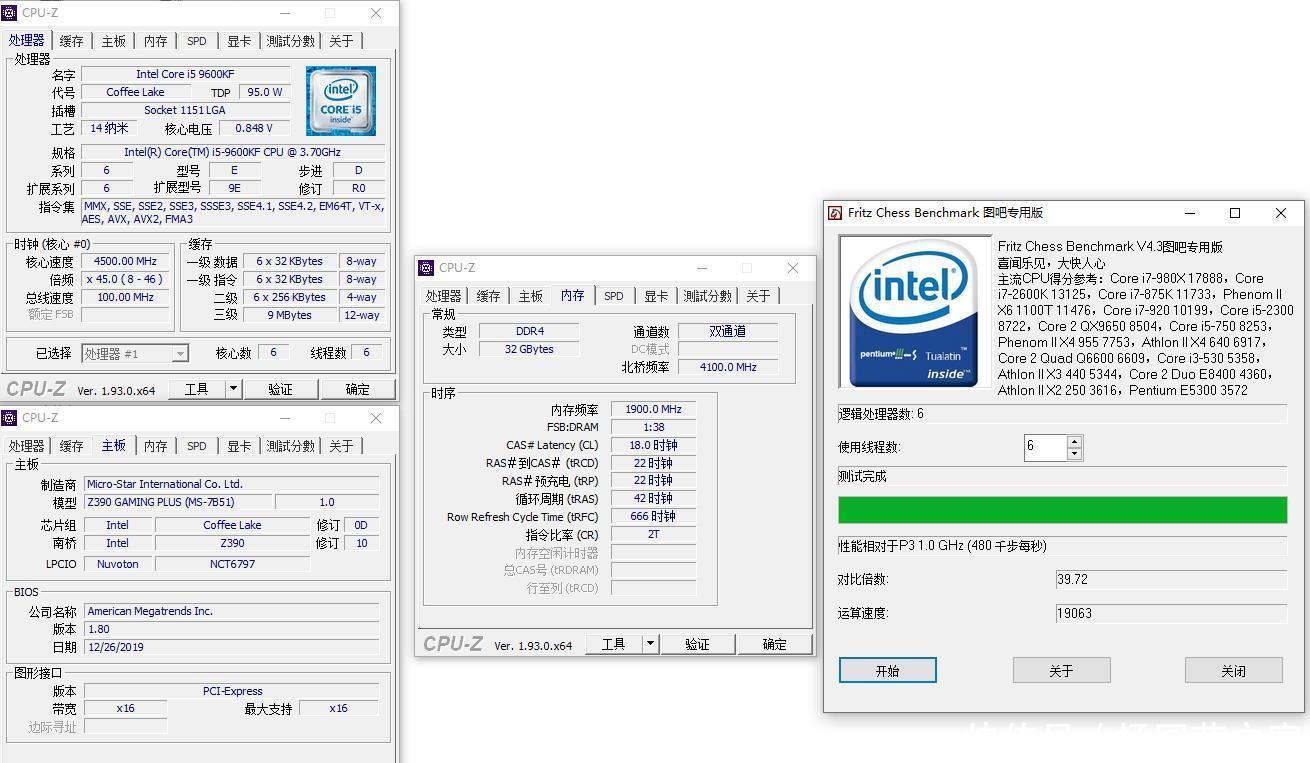Click CPU-Z app icon in processor window title
This screenshot has height=763, width=1310.
[x=10, y=13]
